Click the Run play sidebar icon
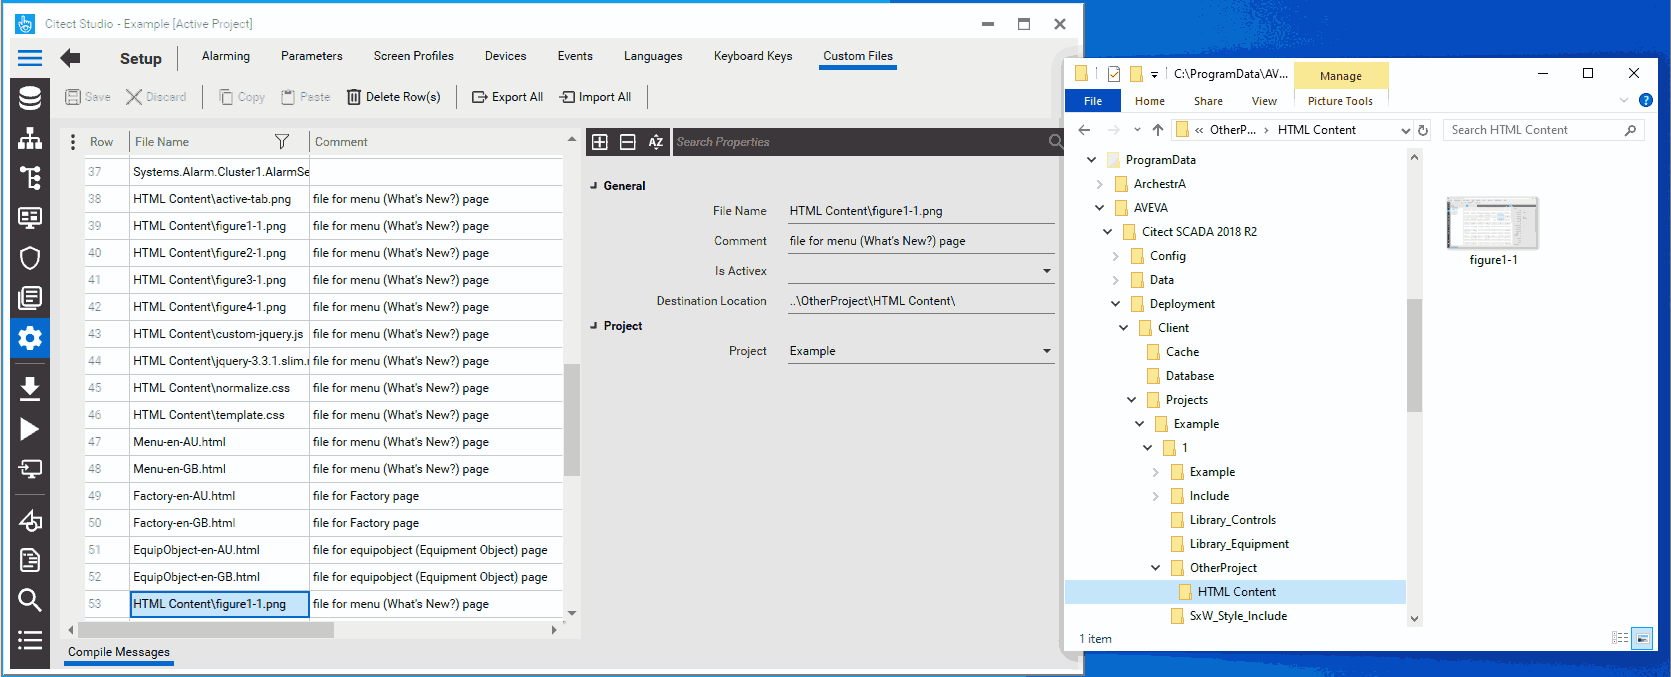This screenshot has width=1671, height=677. click(x=30, y=429)
